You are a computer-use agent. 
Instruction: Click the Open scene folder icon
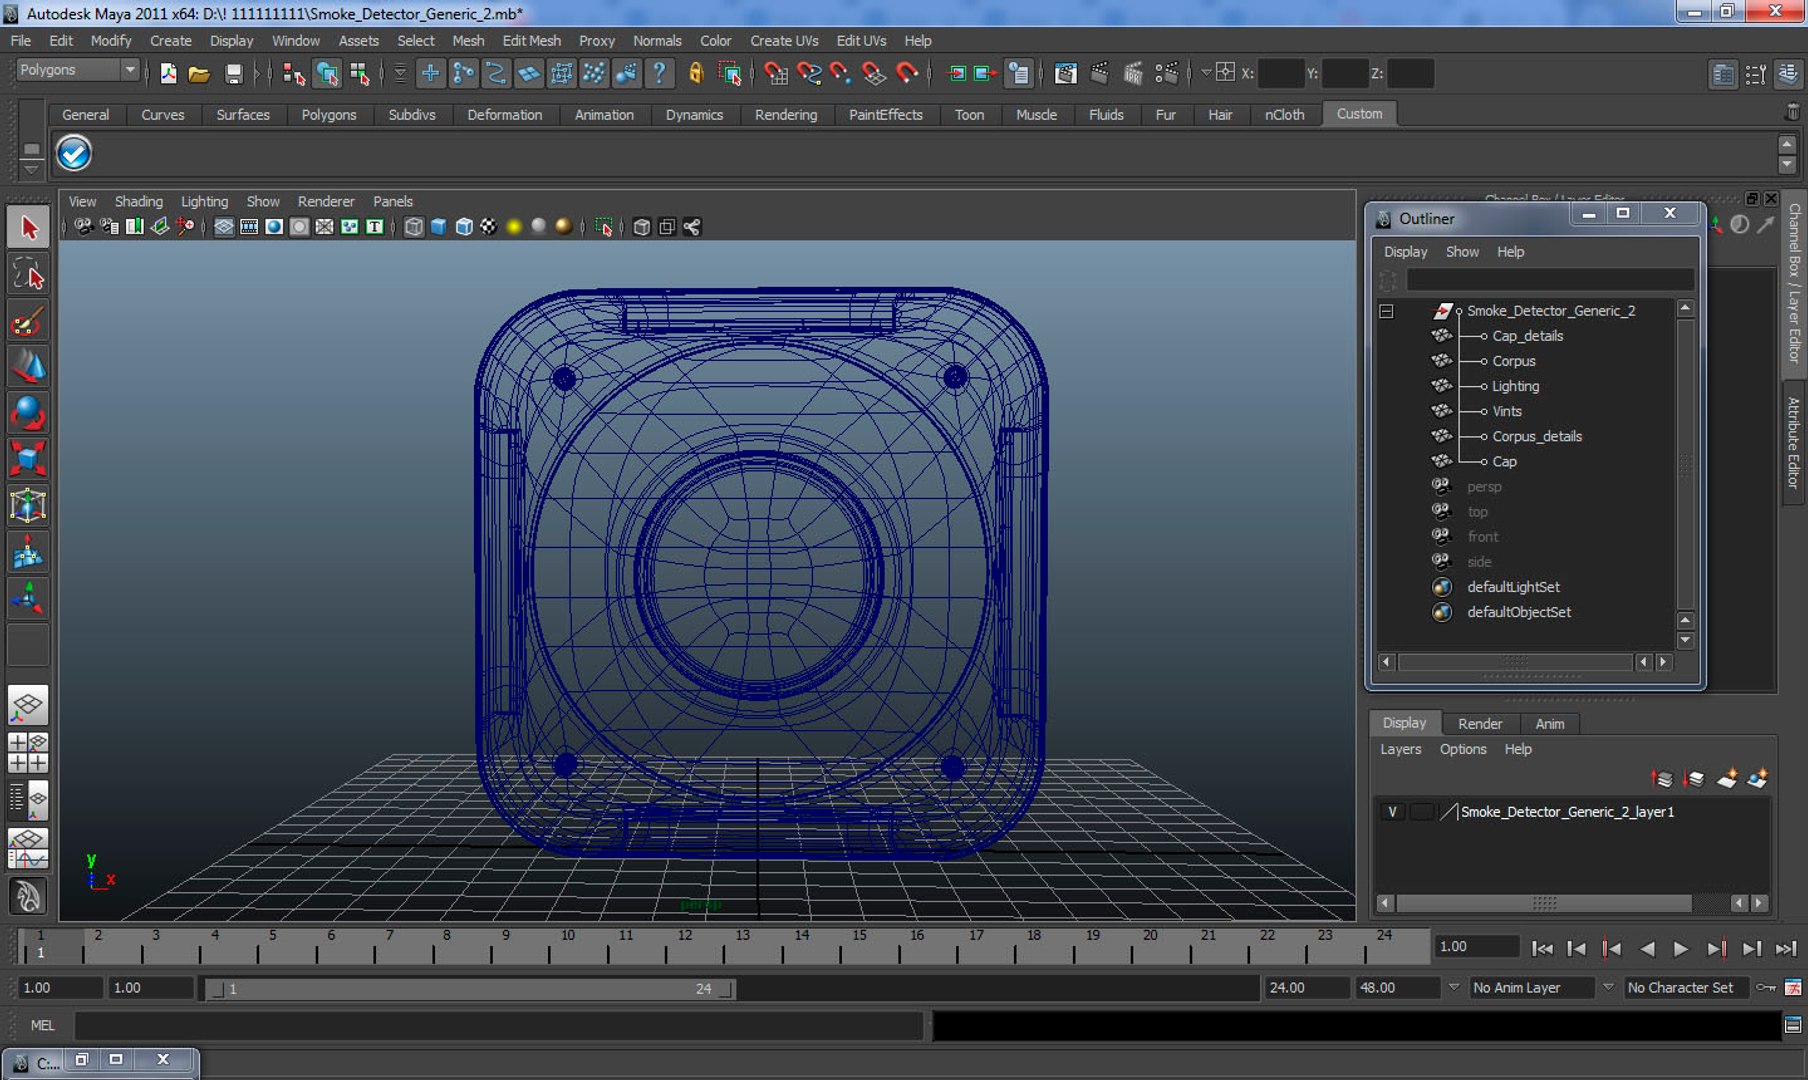click(199, 73)
